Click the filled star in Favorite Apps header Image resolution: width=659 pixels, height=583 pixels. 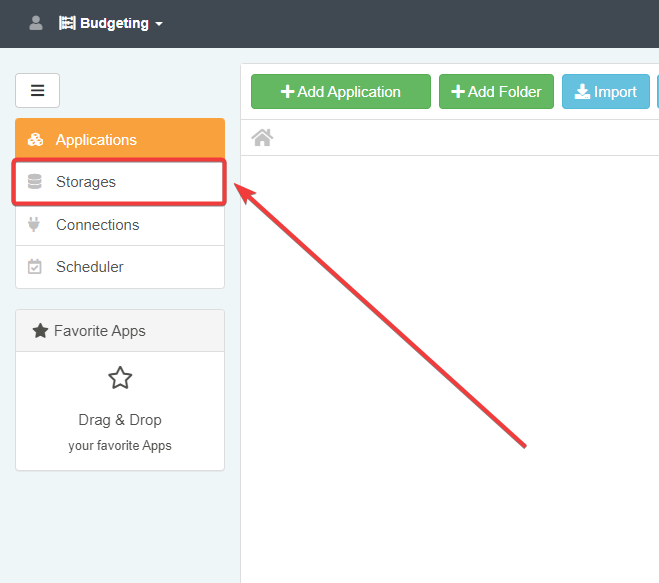click(x=40, y=331)
